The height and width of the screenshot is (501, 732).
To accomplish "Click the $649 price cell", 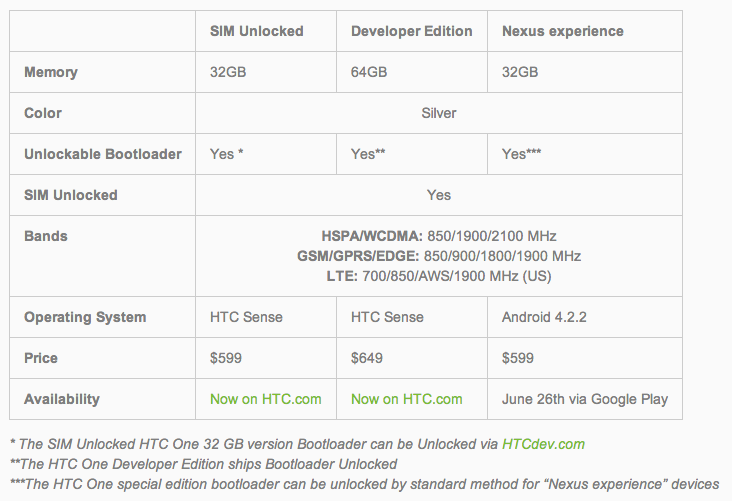I will pyautogui.click(x=369, y=358).
